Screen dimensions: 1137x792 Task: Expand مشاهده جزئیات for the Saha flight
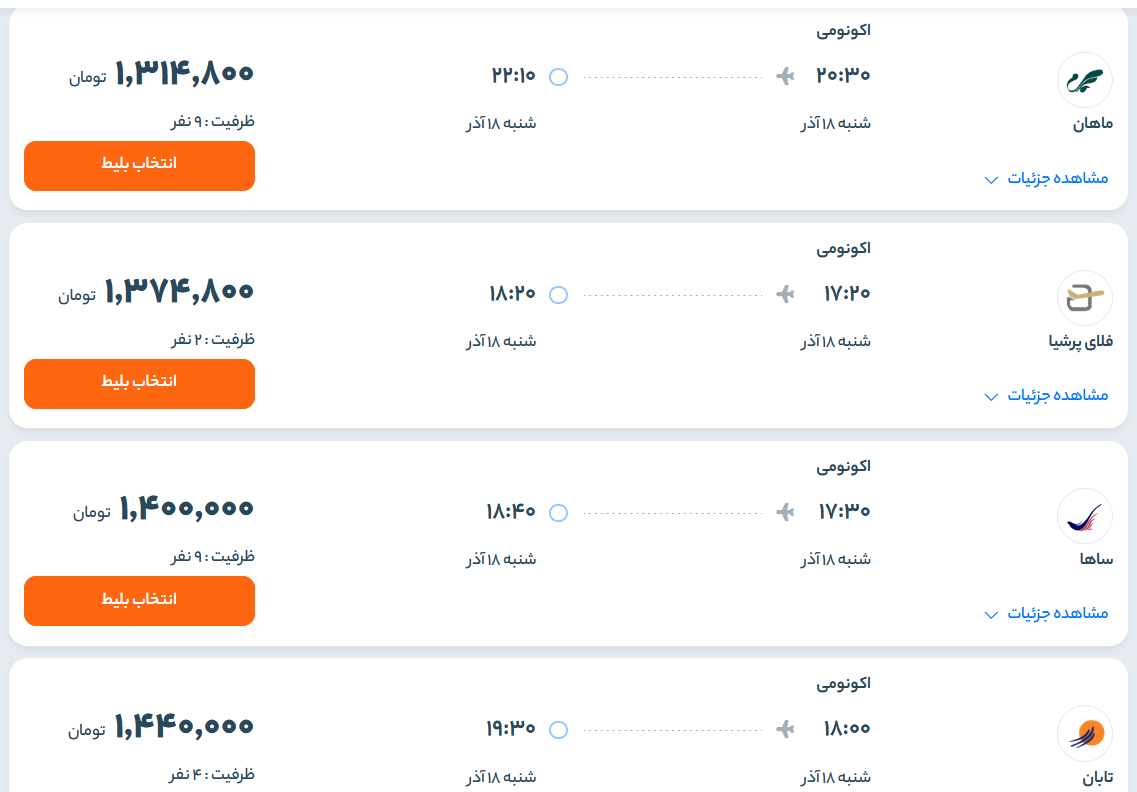1046,613
